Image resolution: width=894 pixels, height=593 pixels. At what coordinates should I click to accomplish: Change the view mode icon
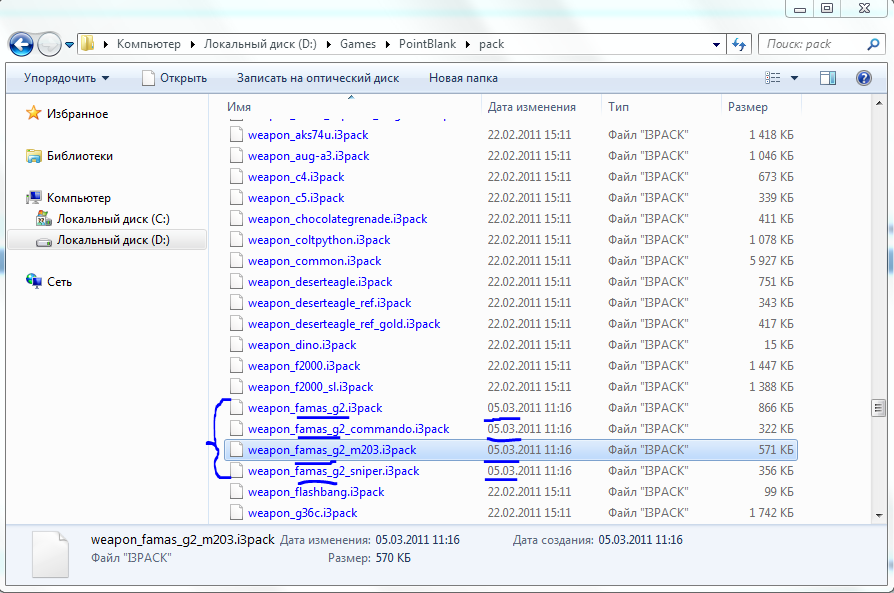(773, 78)
